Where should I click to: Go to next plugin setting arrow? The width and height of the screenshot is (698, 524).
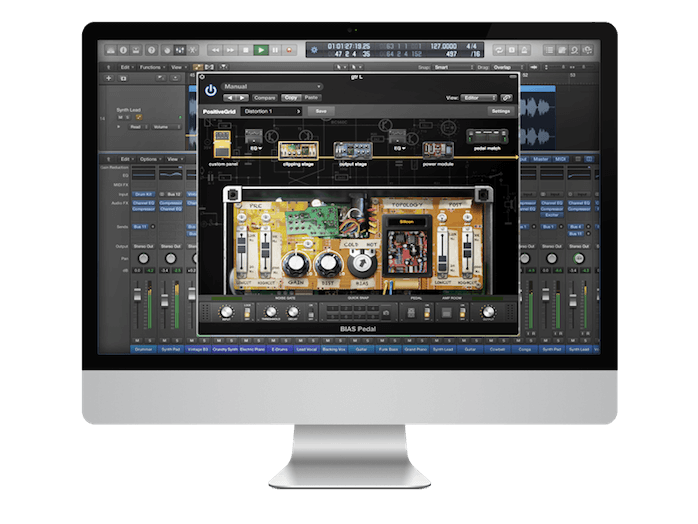(242, 97)
